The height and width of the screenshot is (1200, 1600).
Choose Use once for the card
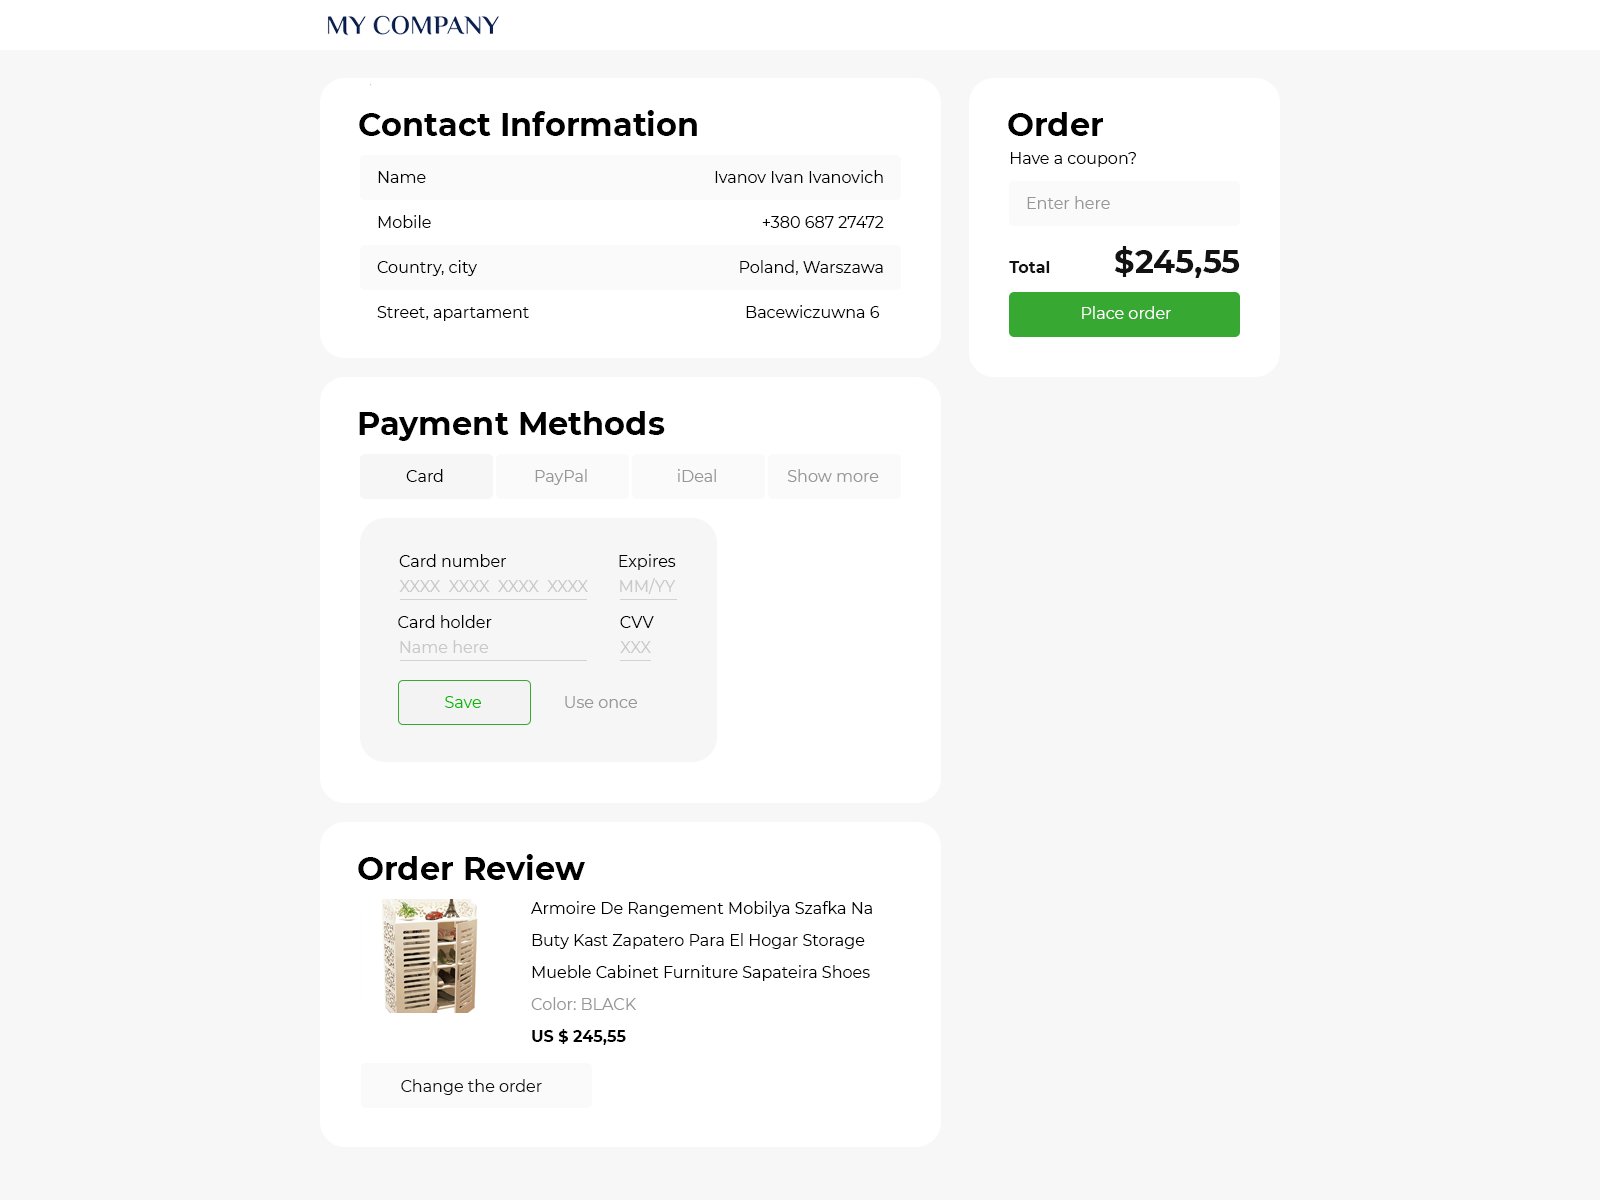click(600, 702)
